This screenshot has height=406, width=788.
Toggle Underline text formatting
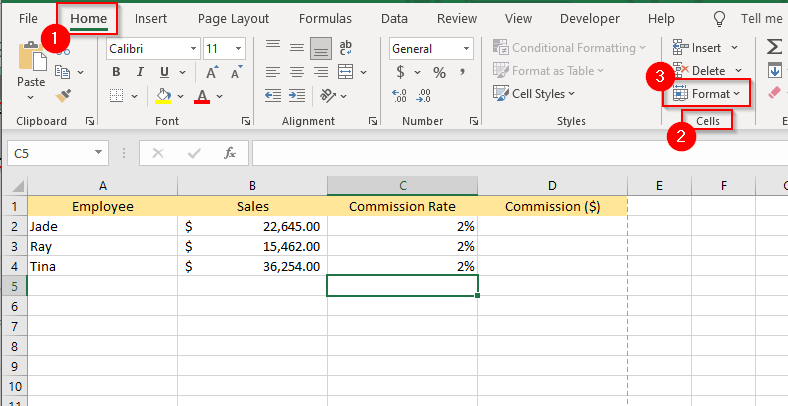click(163, 72)
